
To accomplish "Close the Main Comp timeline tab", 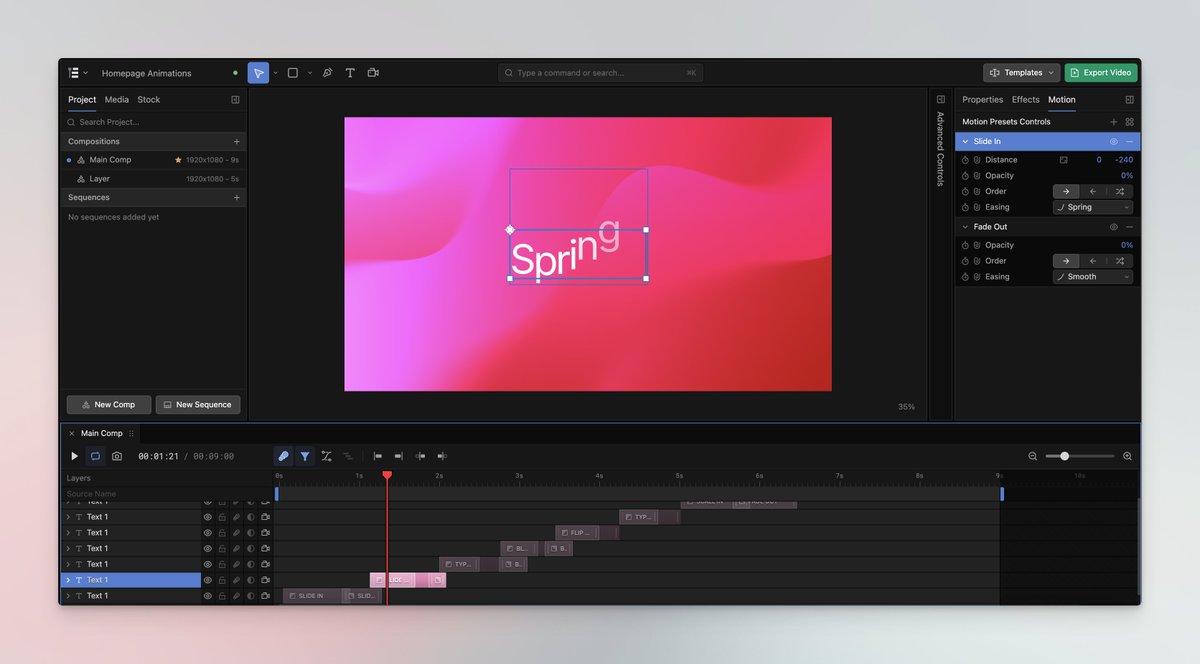I will tap(72, 433).
